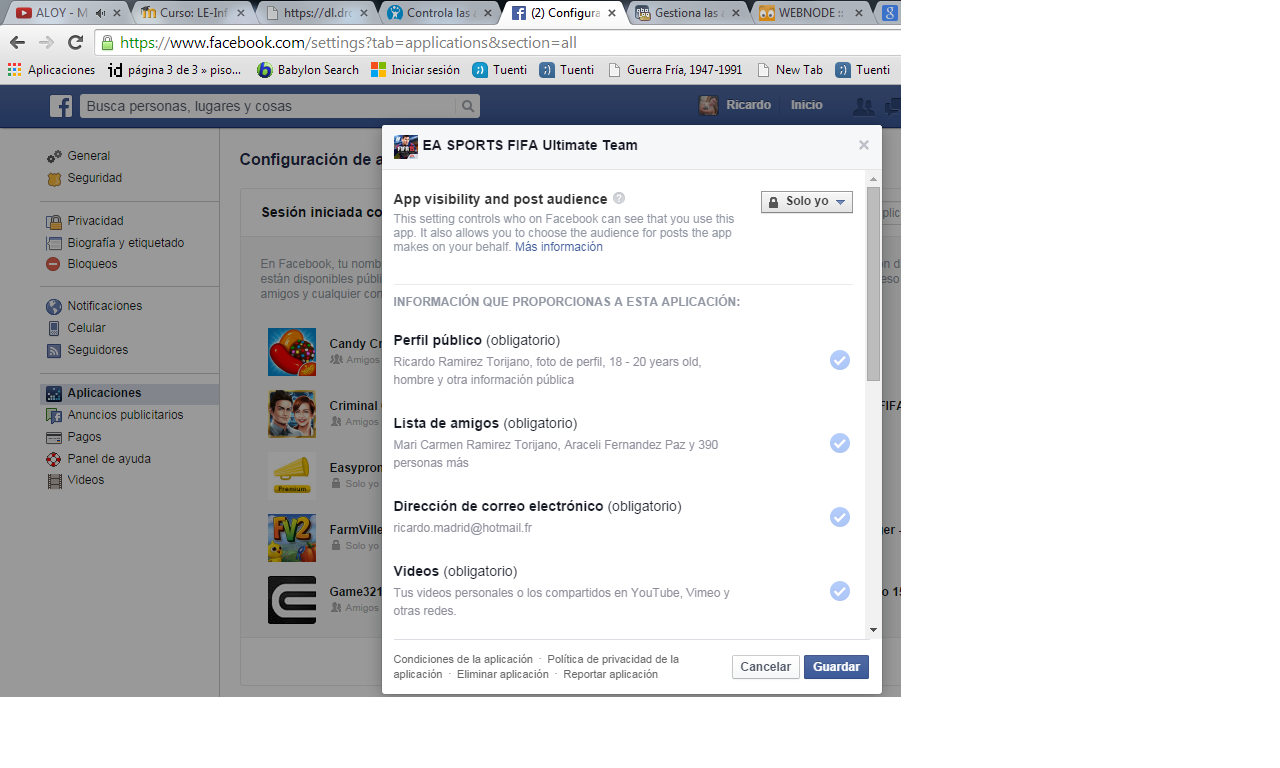
Task: Open Condiciones de la aplicación link
Action: (x=463, y=659)
